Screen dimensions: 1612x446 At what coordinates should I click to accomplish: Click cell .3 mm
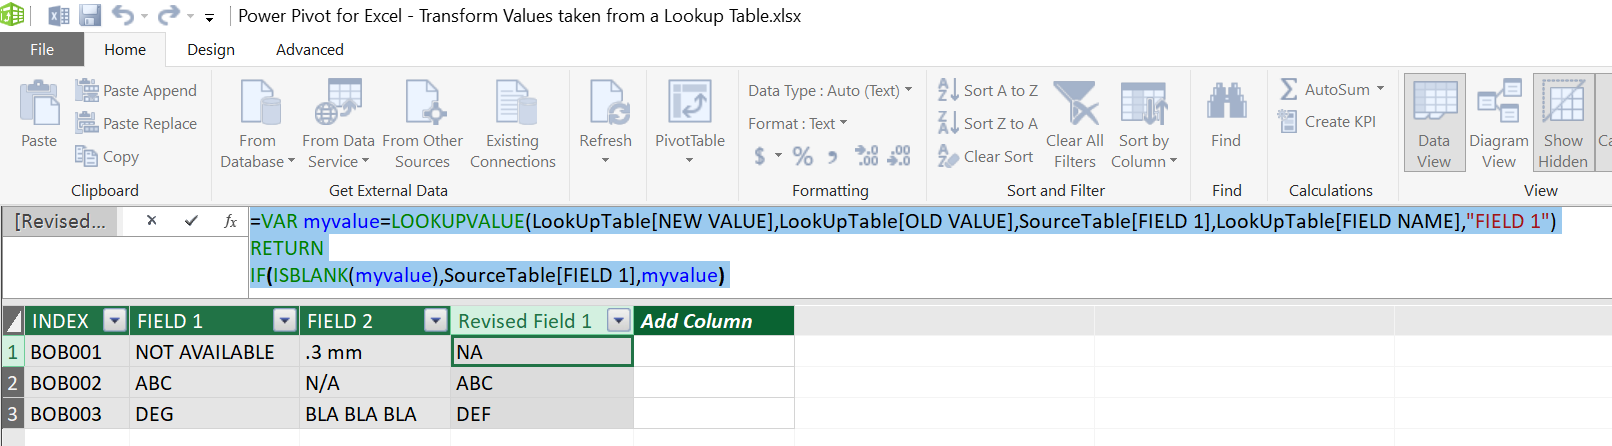pos(375,351)
